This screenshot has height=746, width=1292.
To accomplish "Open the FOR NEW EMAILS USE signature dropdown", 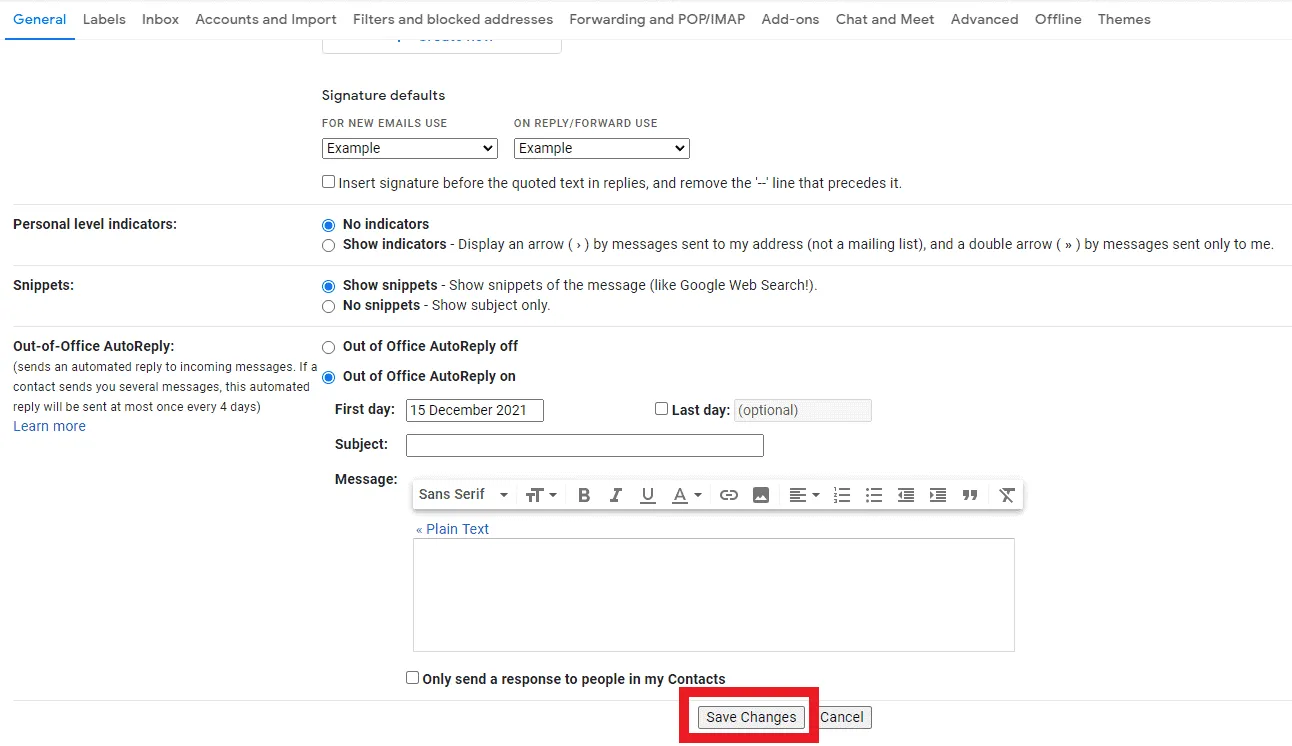I will tap(409, 148).
